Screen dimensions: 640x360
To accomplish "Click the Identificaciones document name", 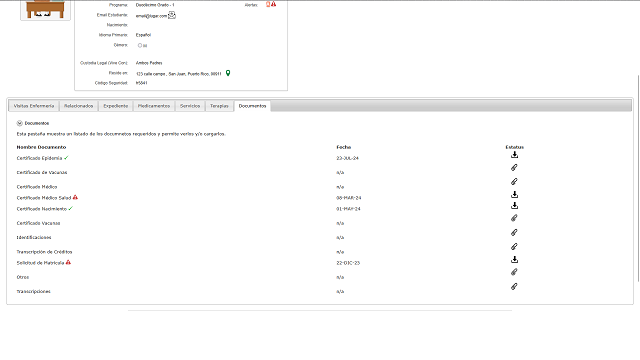I will click(34, 237).
